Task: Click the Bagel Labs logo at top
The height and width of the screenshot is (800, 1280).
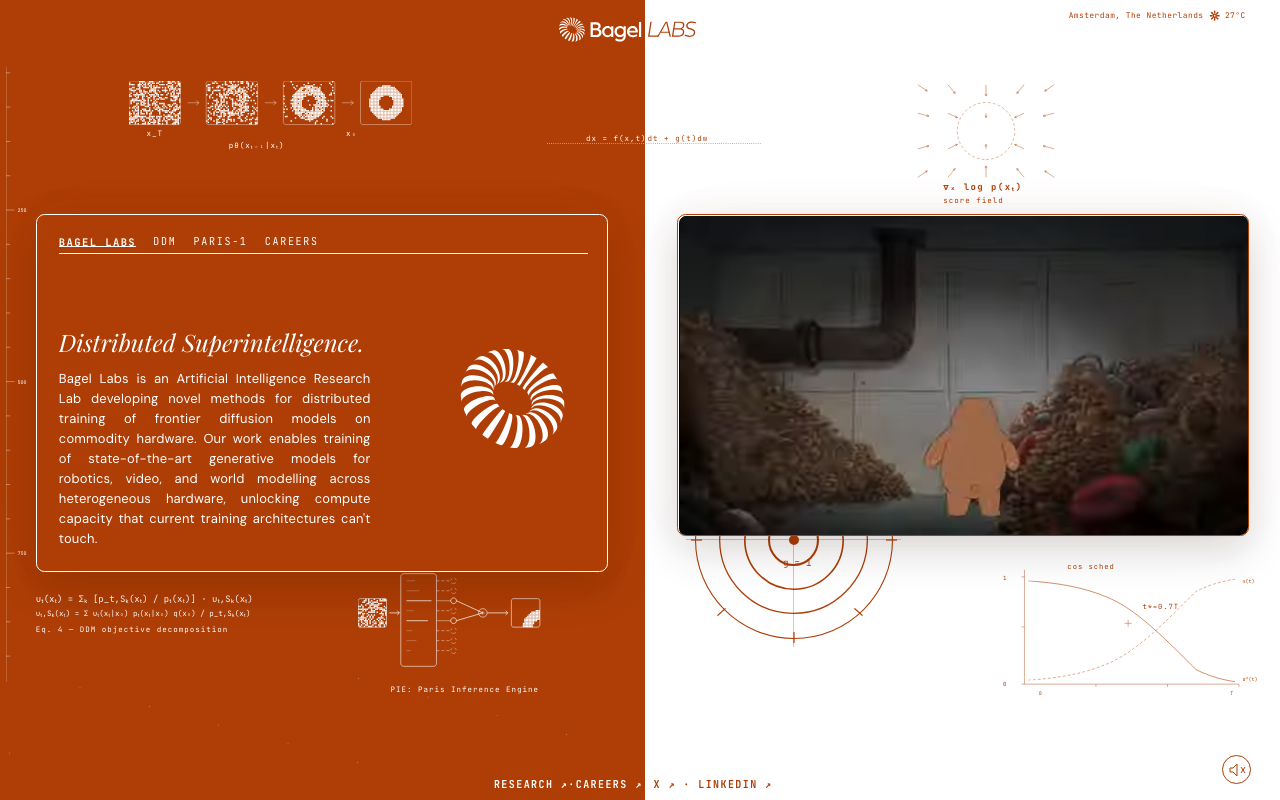Action: coord(627,30)
